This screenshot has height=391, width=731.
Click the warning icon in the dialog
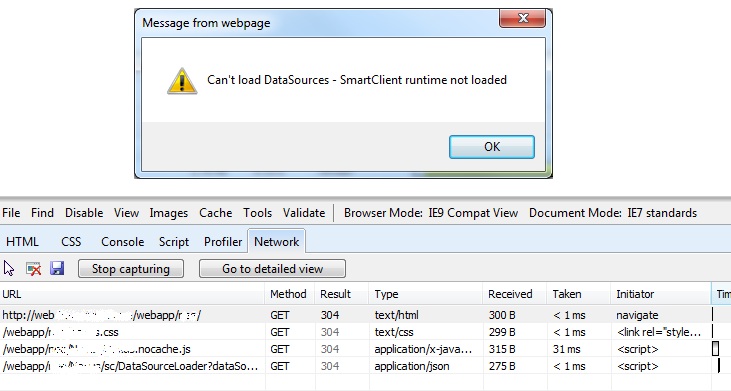pos(182,81)
